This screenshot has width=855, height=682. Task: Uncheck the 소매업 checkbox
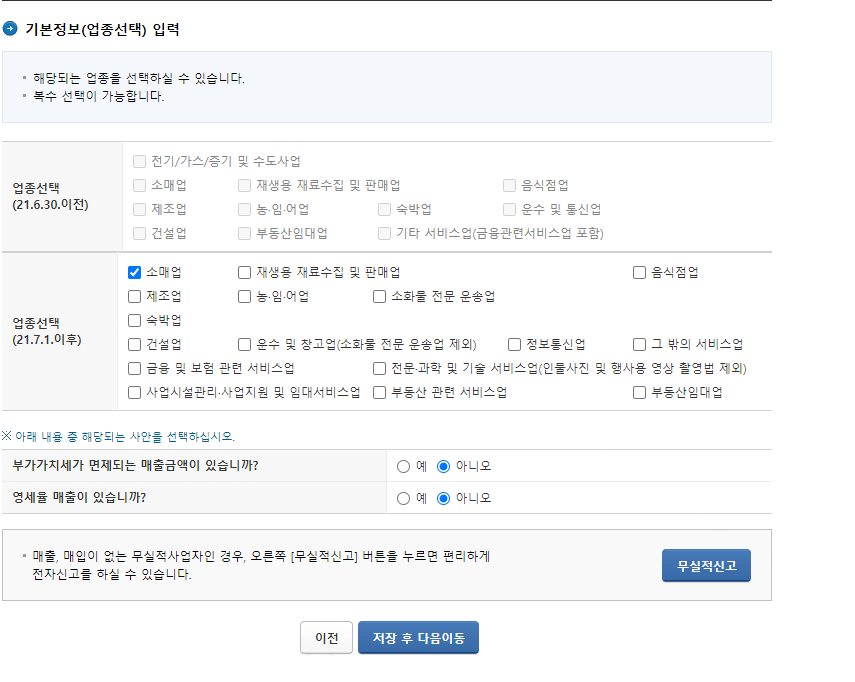pos(135,272)
